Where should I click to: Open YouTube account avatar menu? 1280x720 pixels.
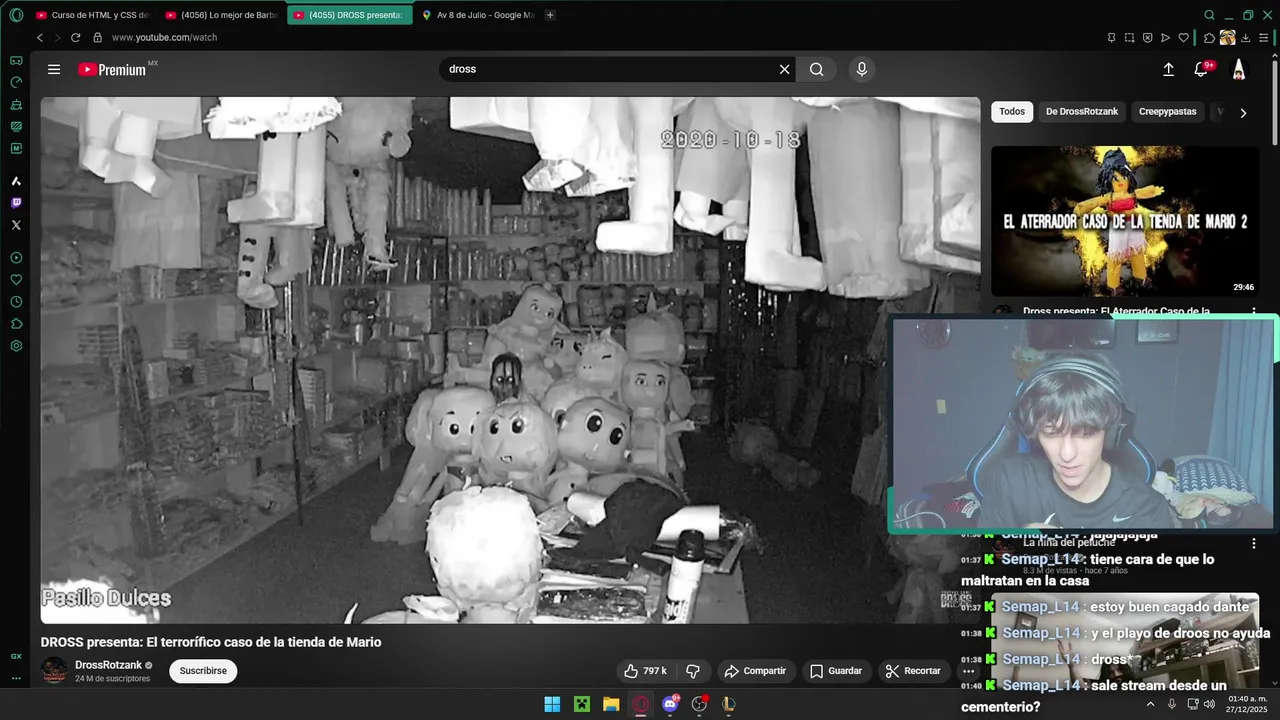[1239, 69]
